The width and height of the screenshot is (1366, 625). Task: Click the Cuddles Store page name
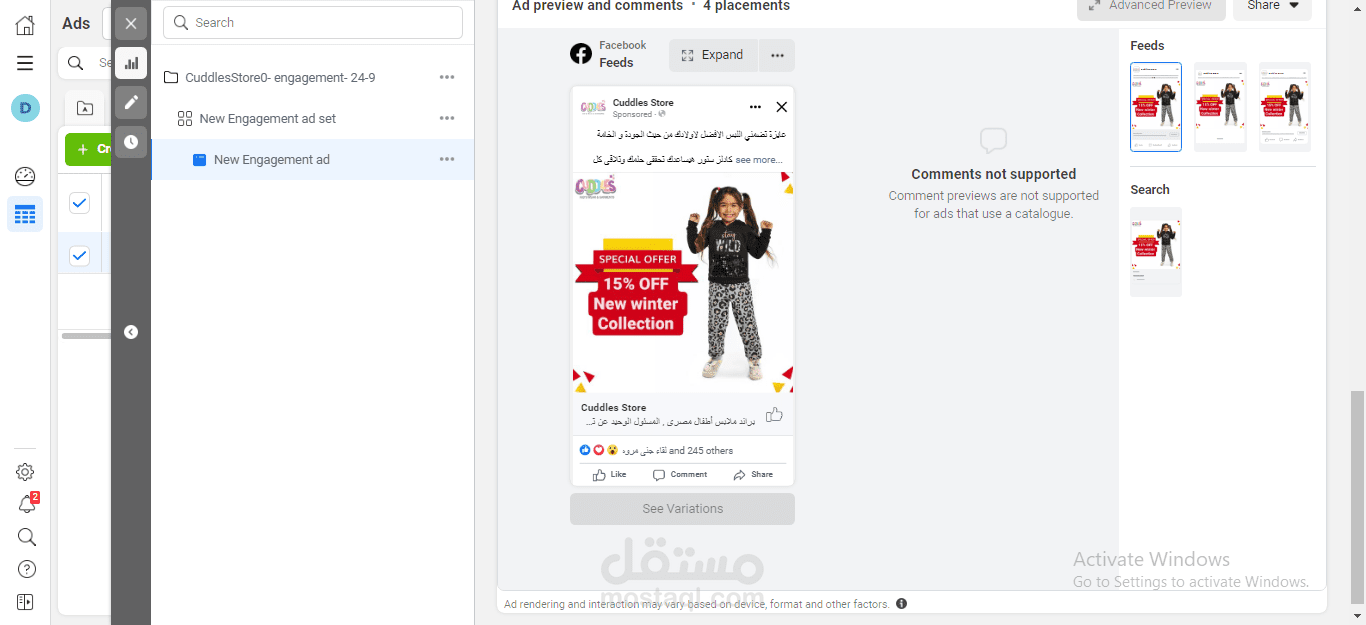point(643,102)
